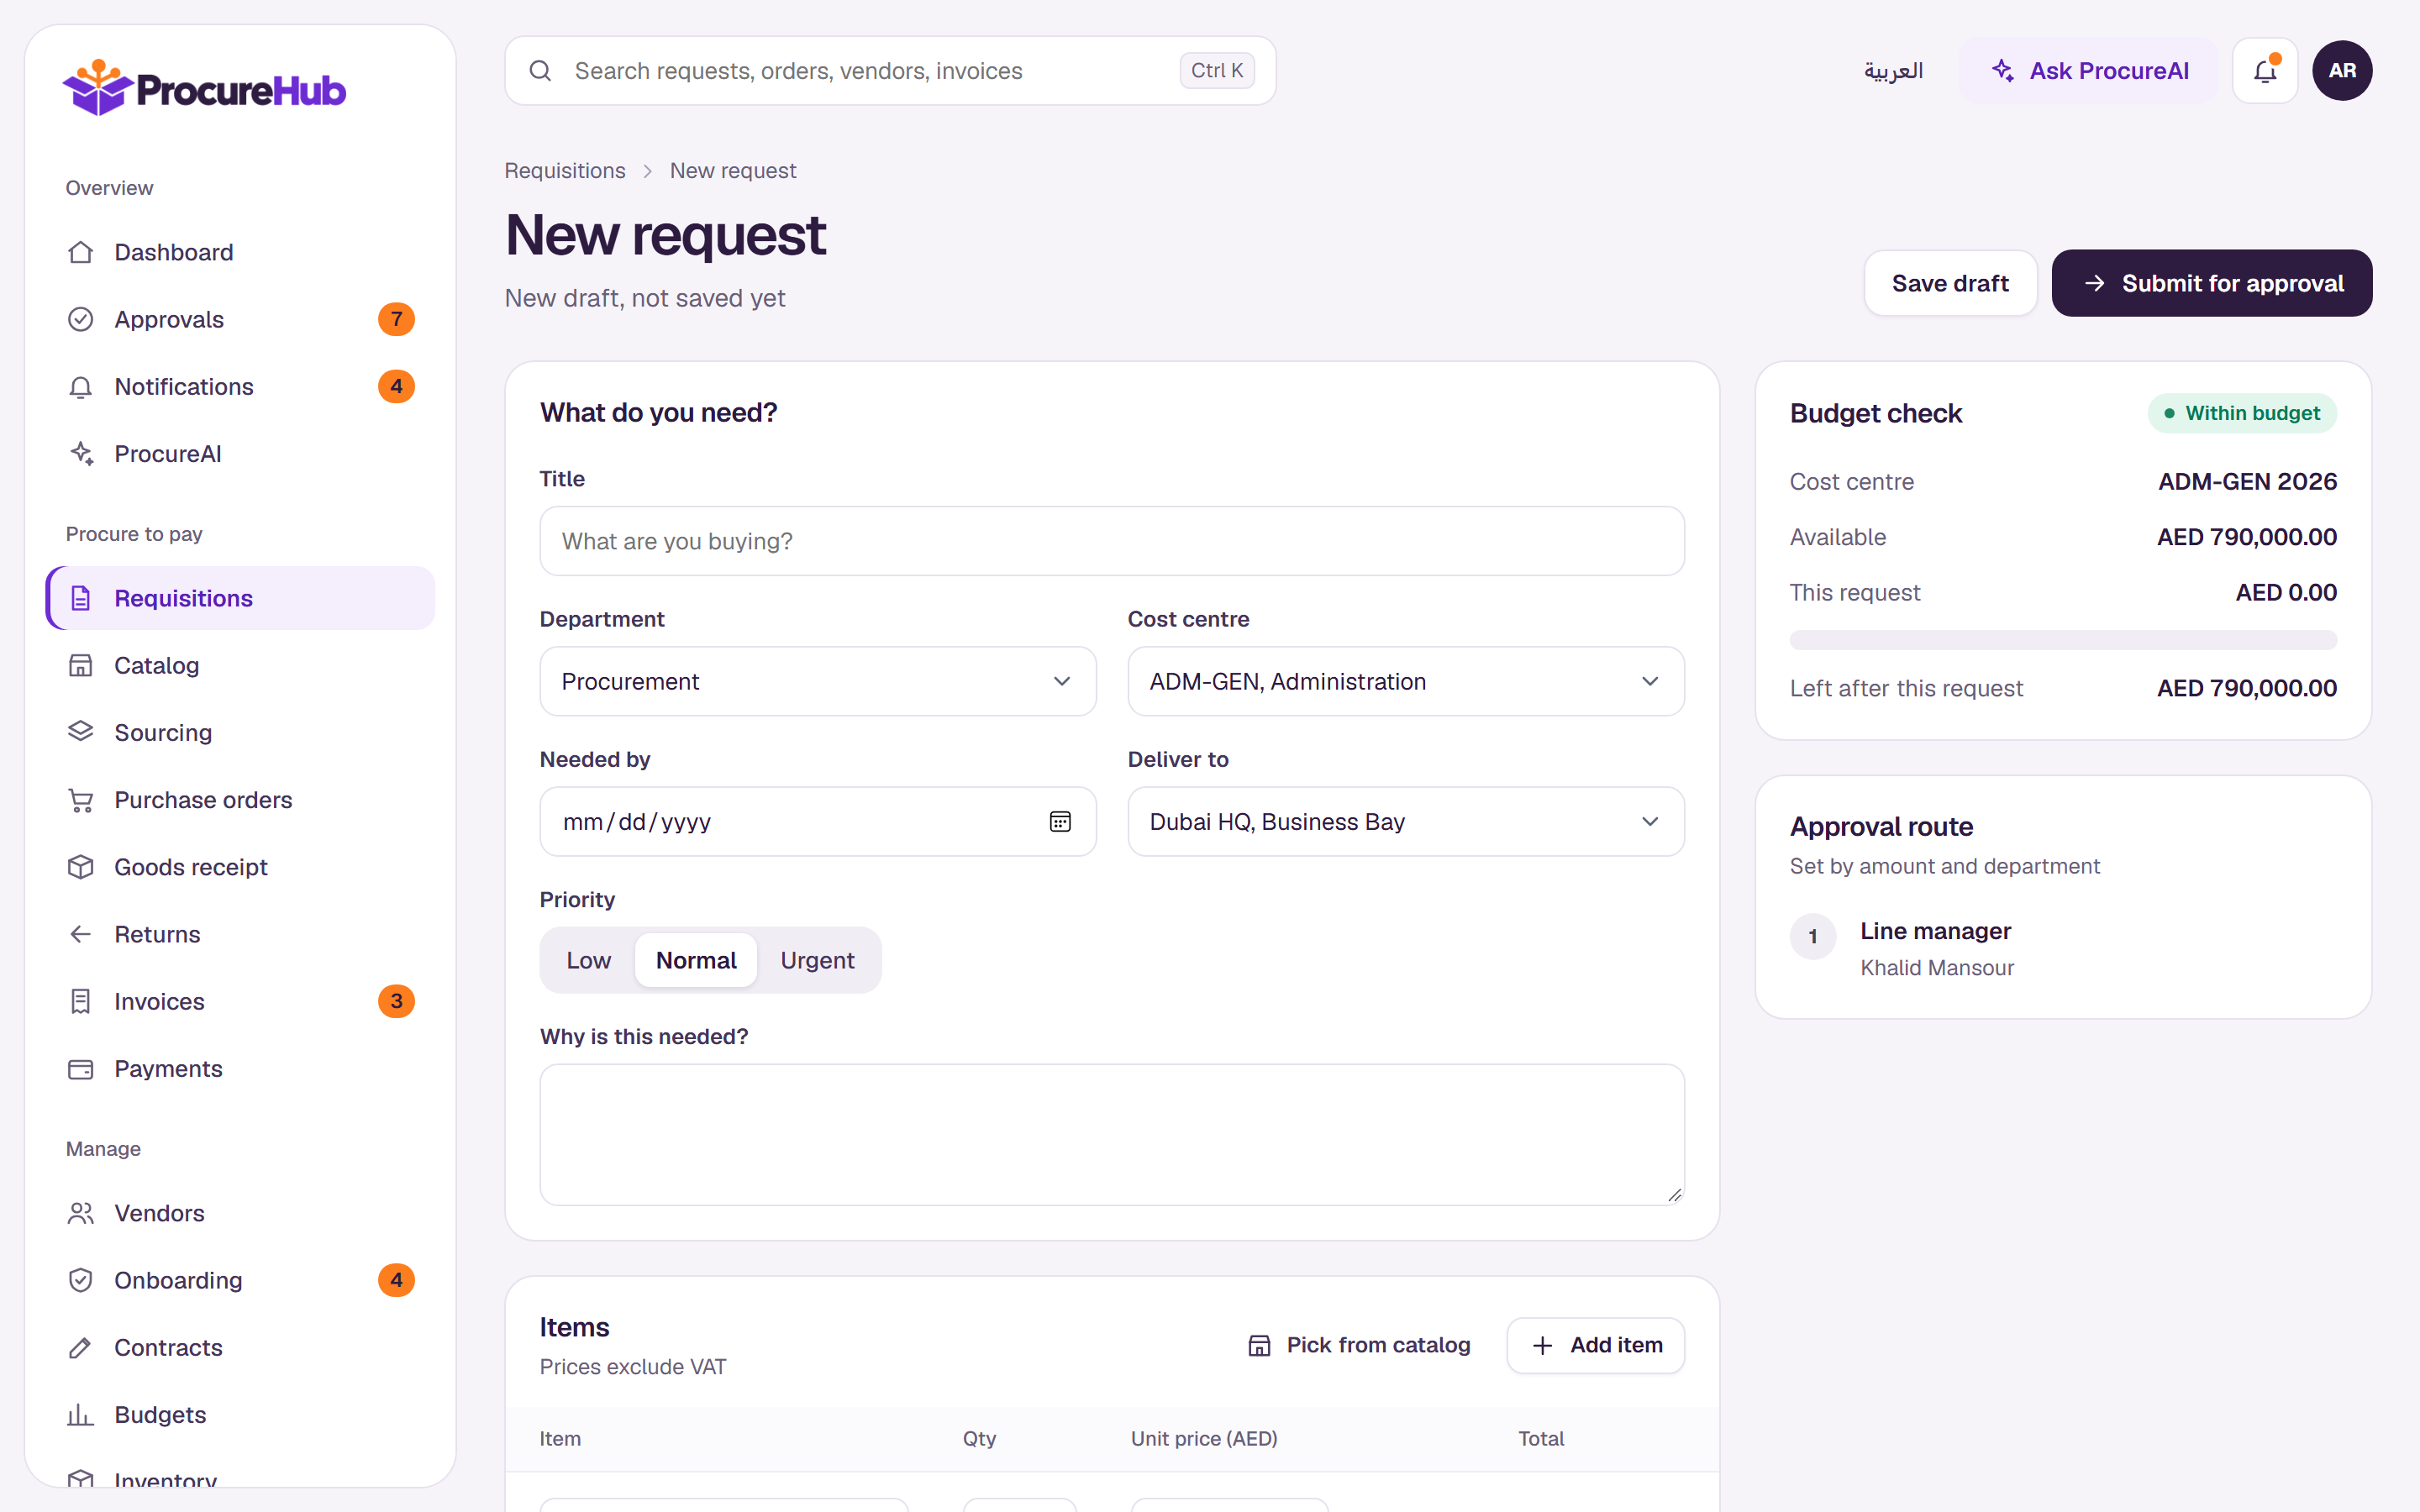Open notifications bell in top bar

pos(2265,71)
